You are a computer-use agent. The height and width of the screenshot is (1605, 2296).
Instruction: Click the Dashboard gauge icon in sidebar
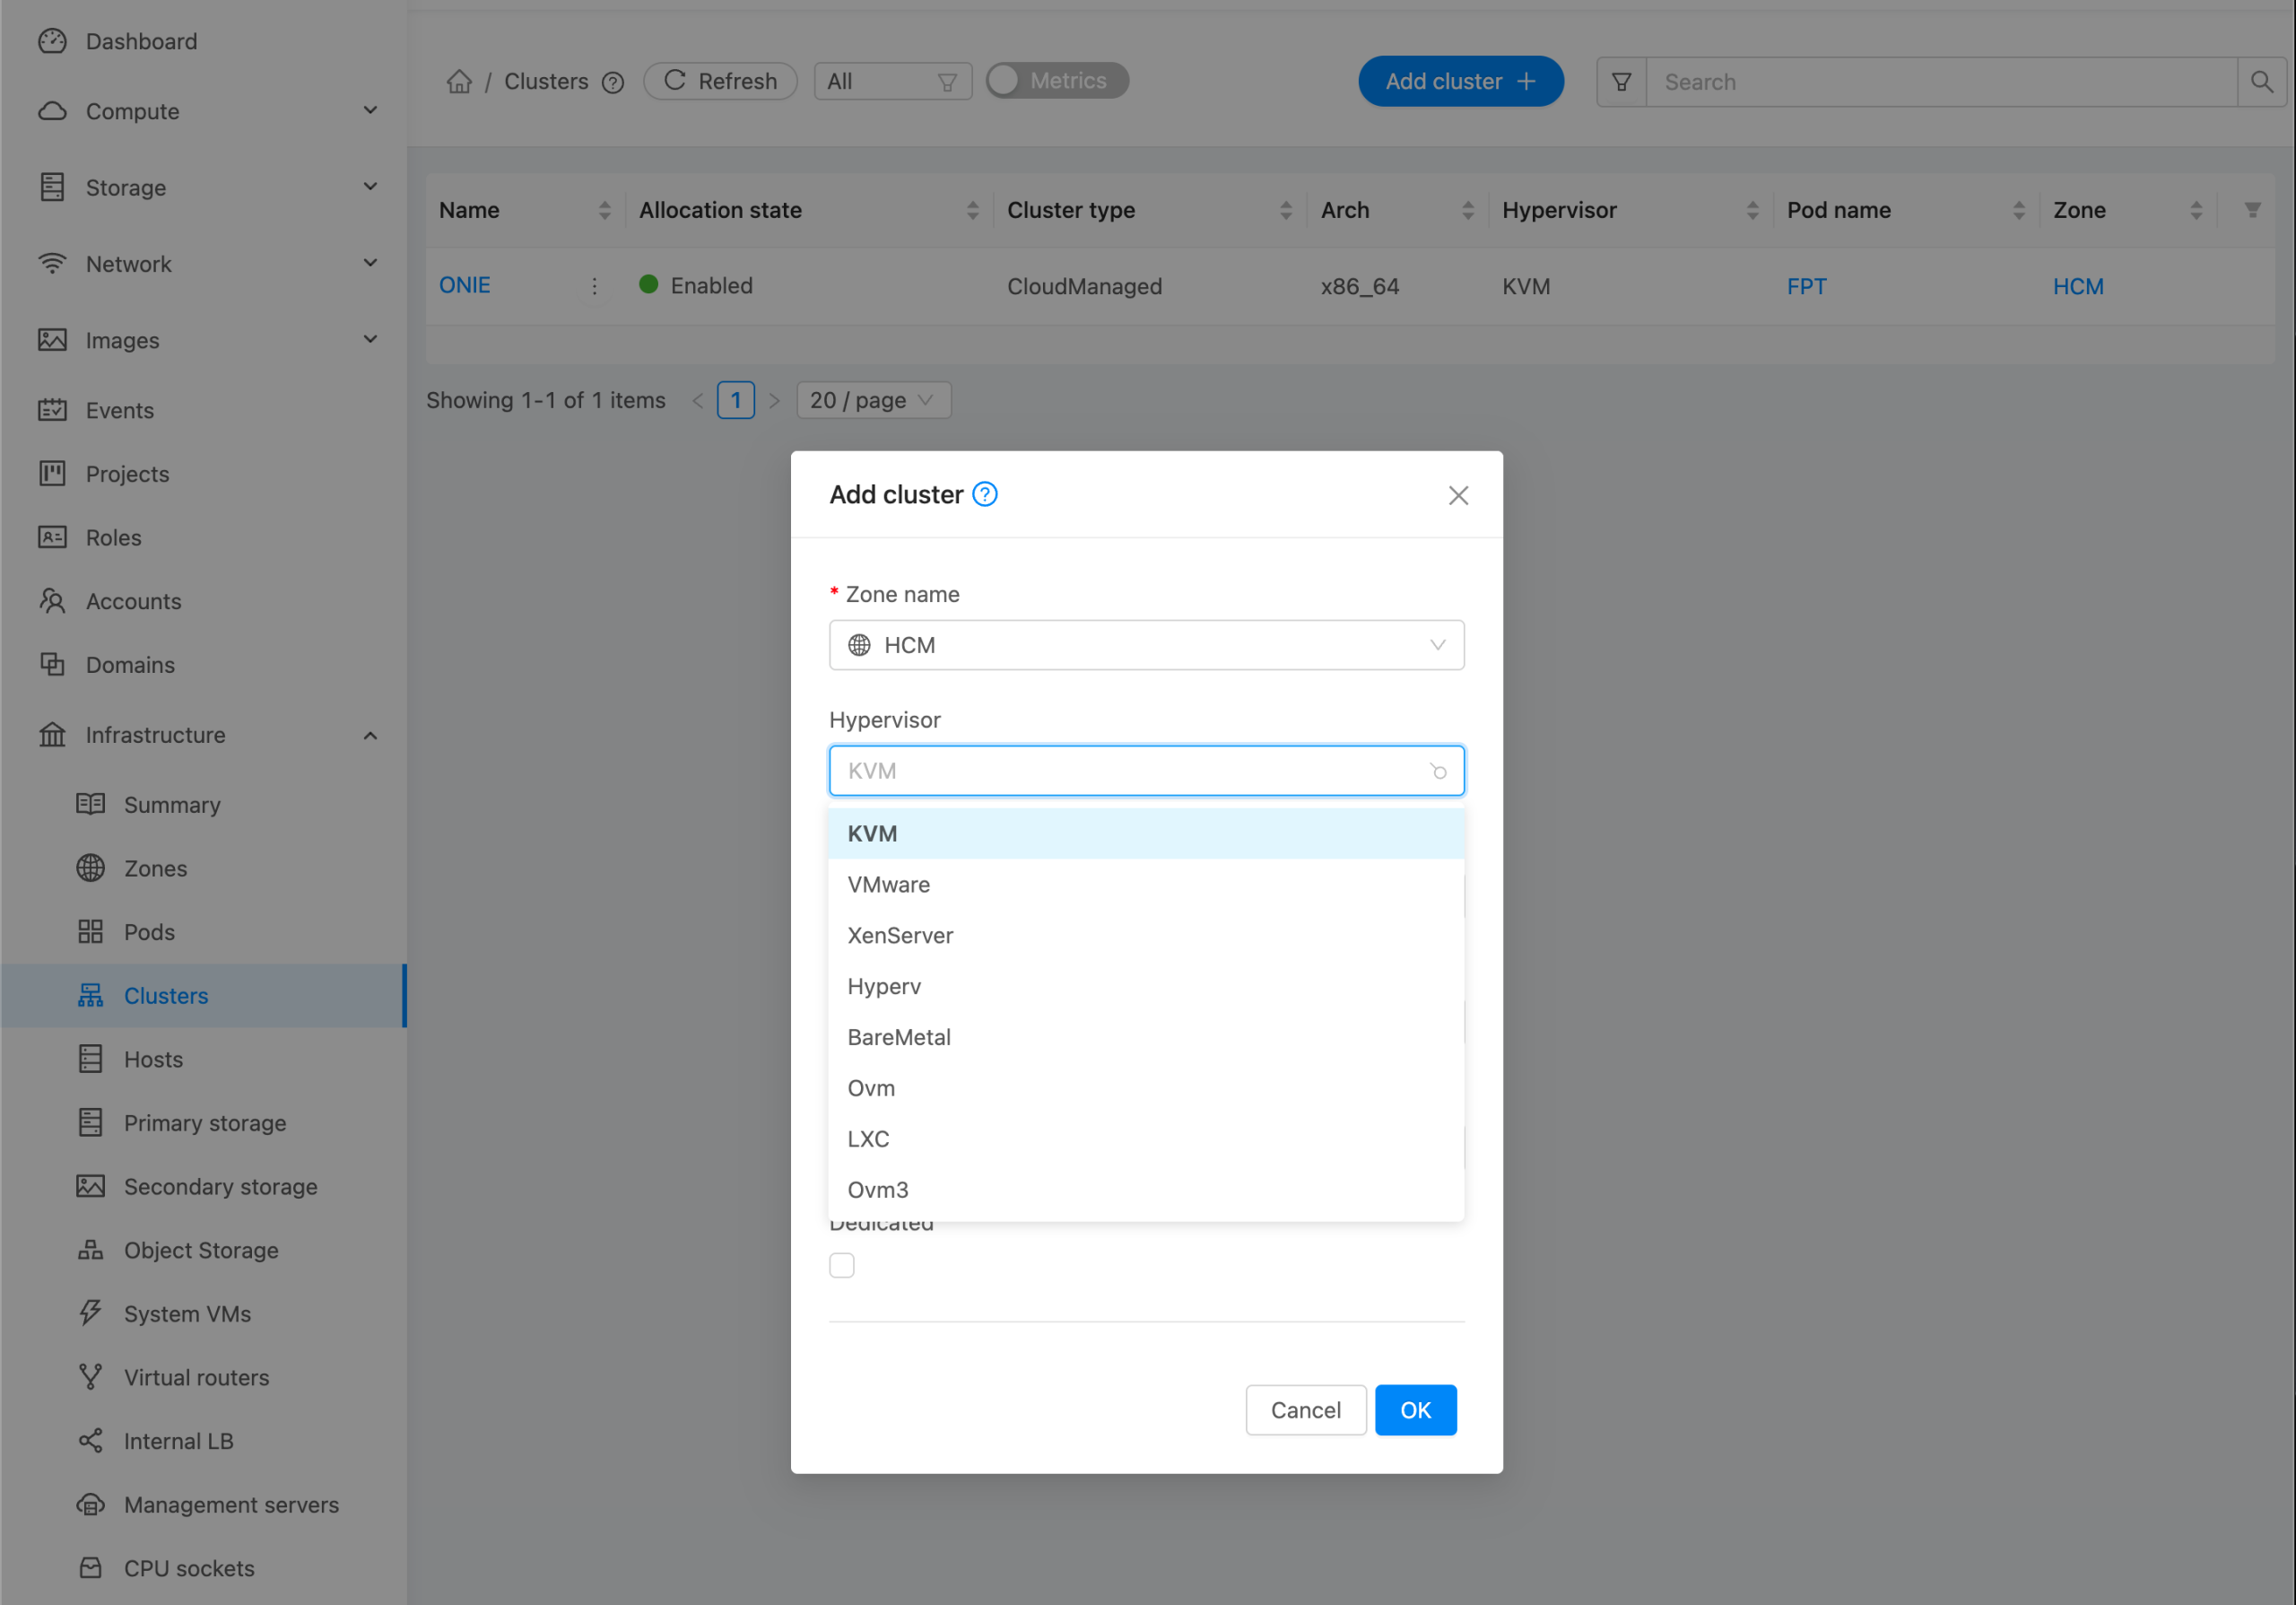tap(52, 41)
